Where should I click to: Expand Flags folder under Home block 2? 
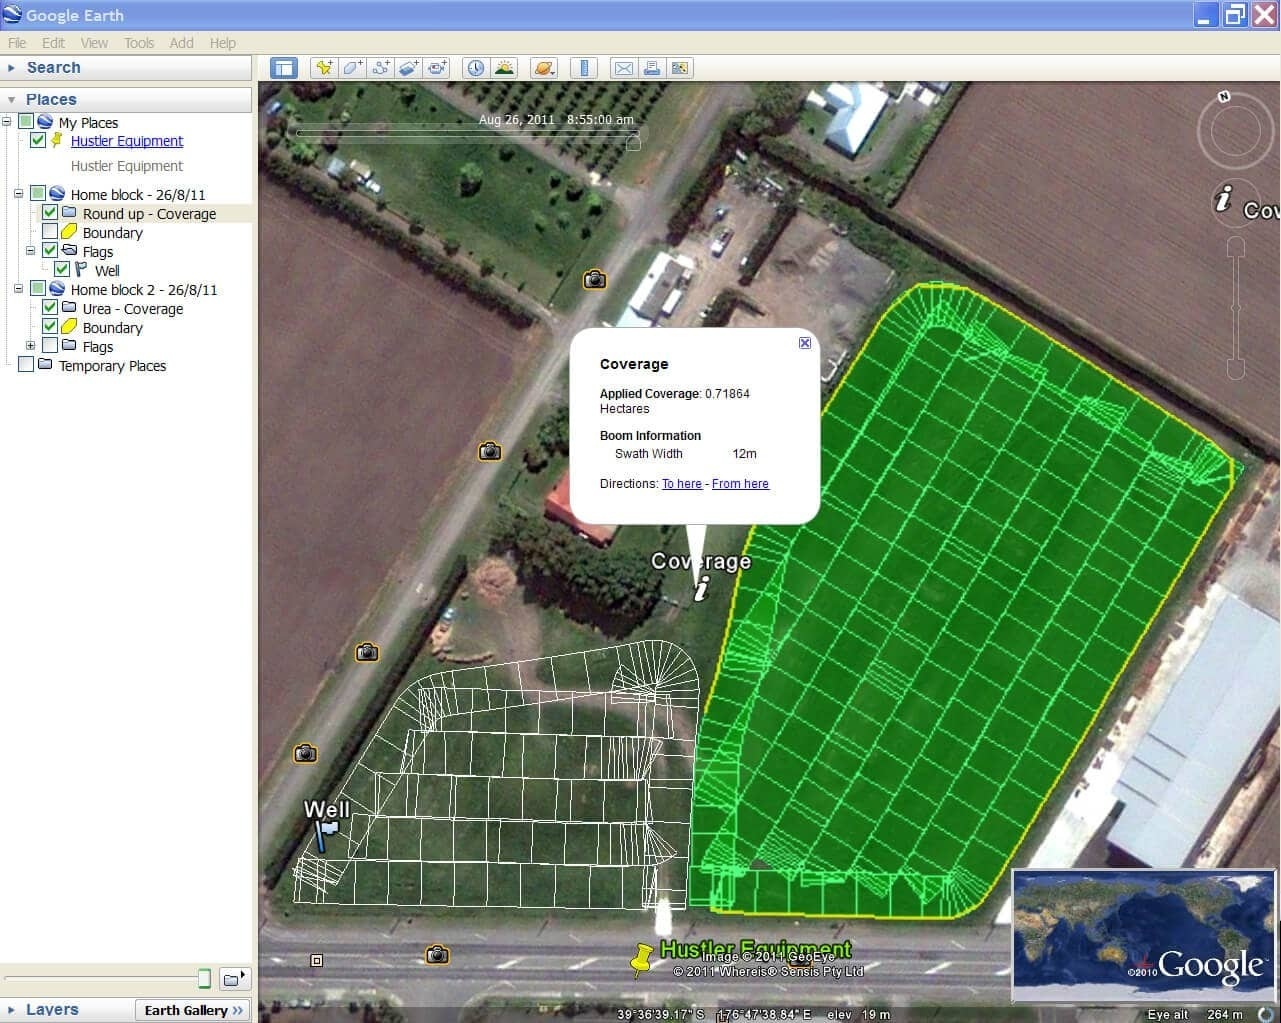click(x=31, y=346)
